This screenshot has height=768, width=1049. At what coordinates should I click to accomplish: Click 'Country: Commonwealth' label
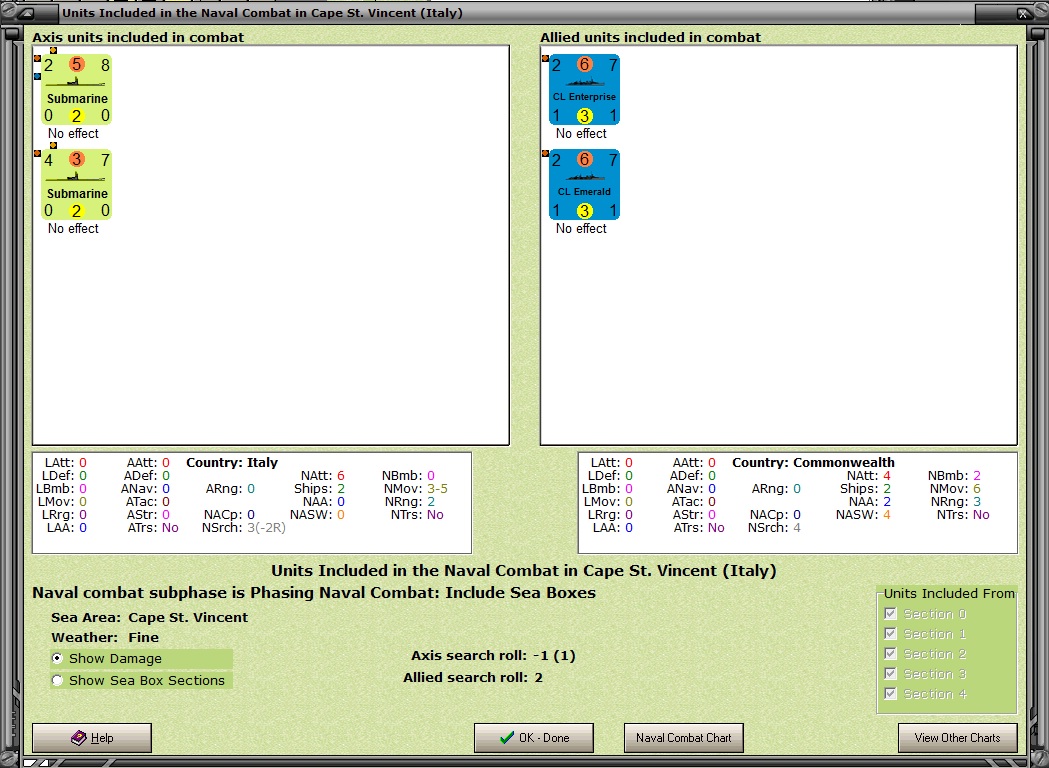tap(813, 462)
